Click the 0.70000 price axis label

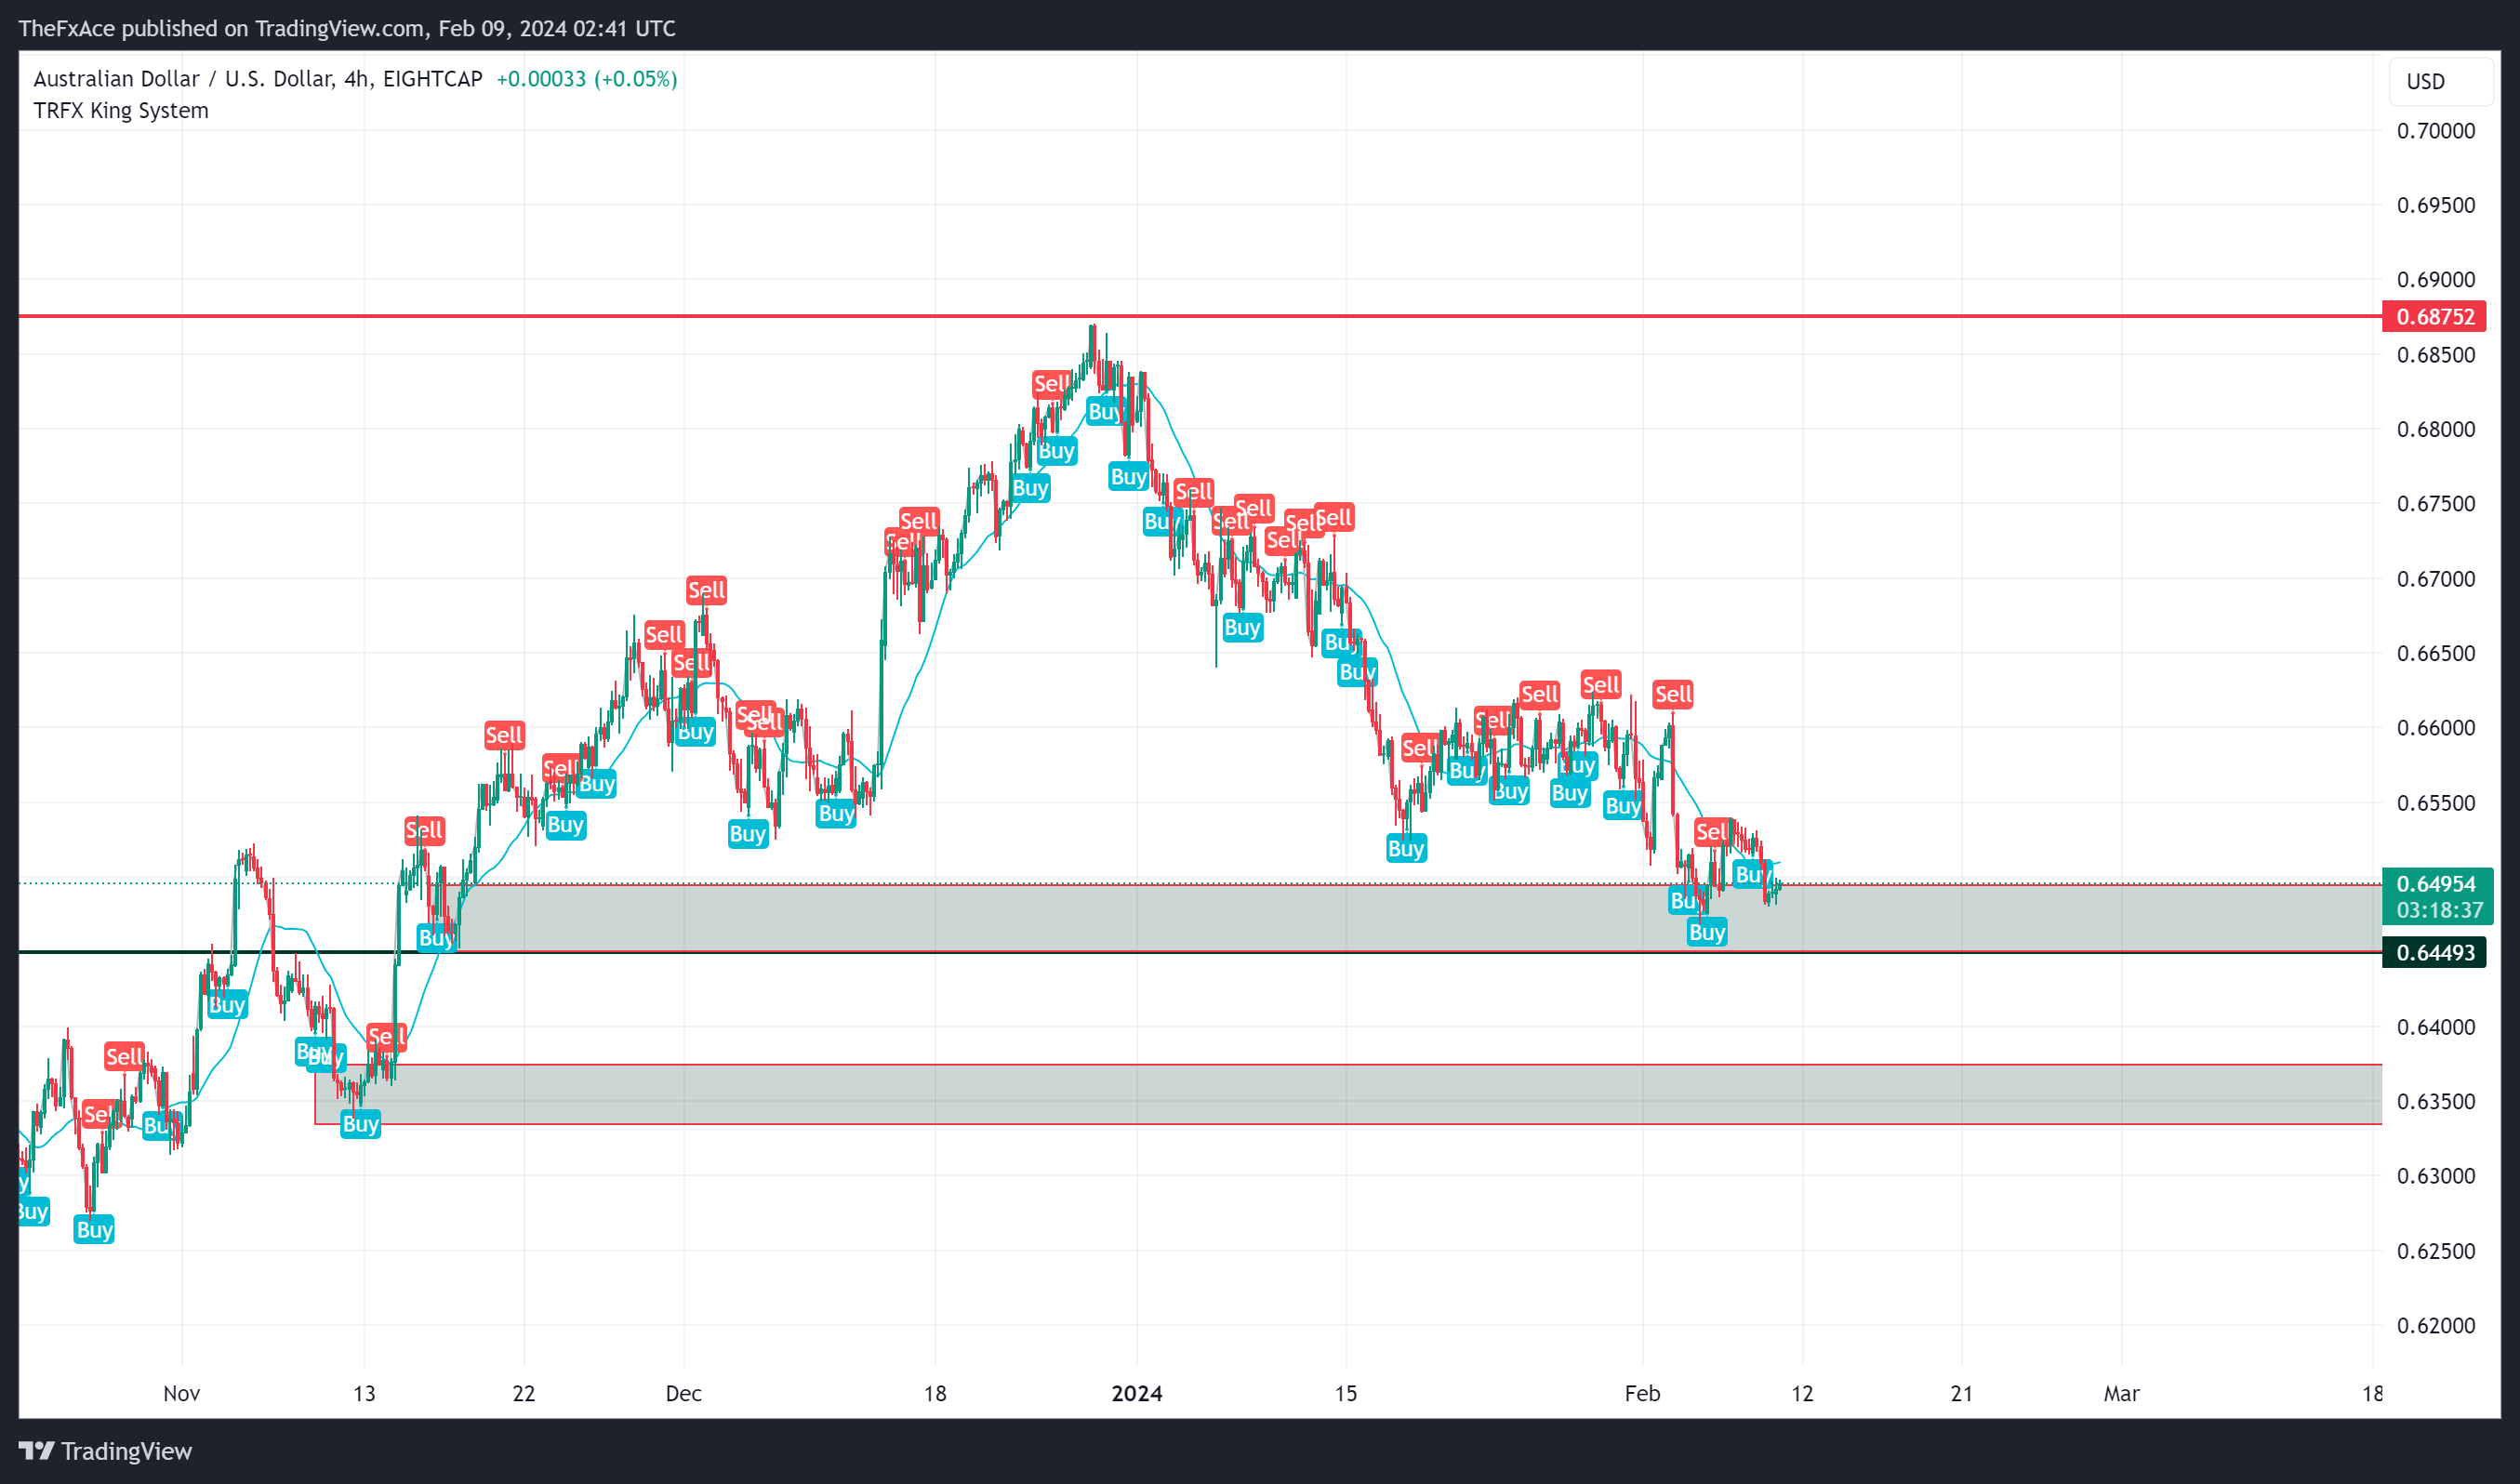[x=2436, y=131]
